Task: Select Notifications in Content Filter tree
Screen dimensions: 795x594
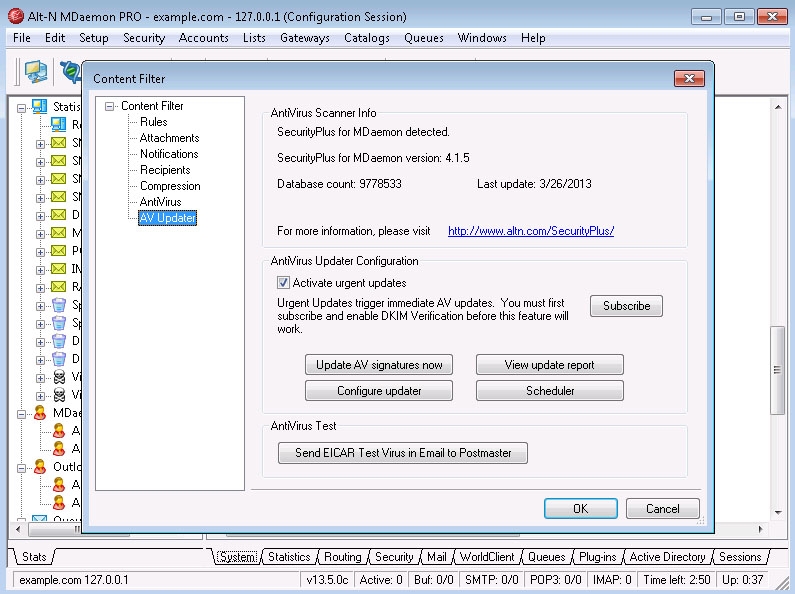Action: tap(169, 154)
